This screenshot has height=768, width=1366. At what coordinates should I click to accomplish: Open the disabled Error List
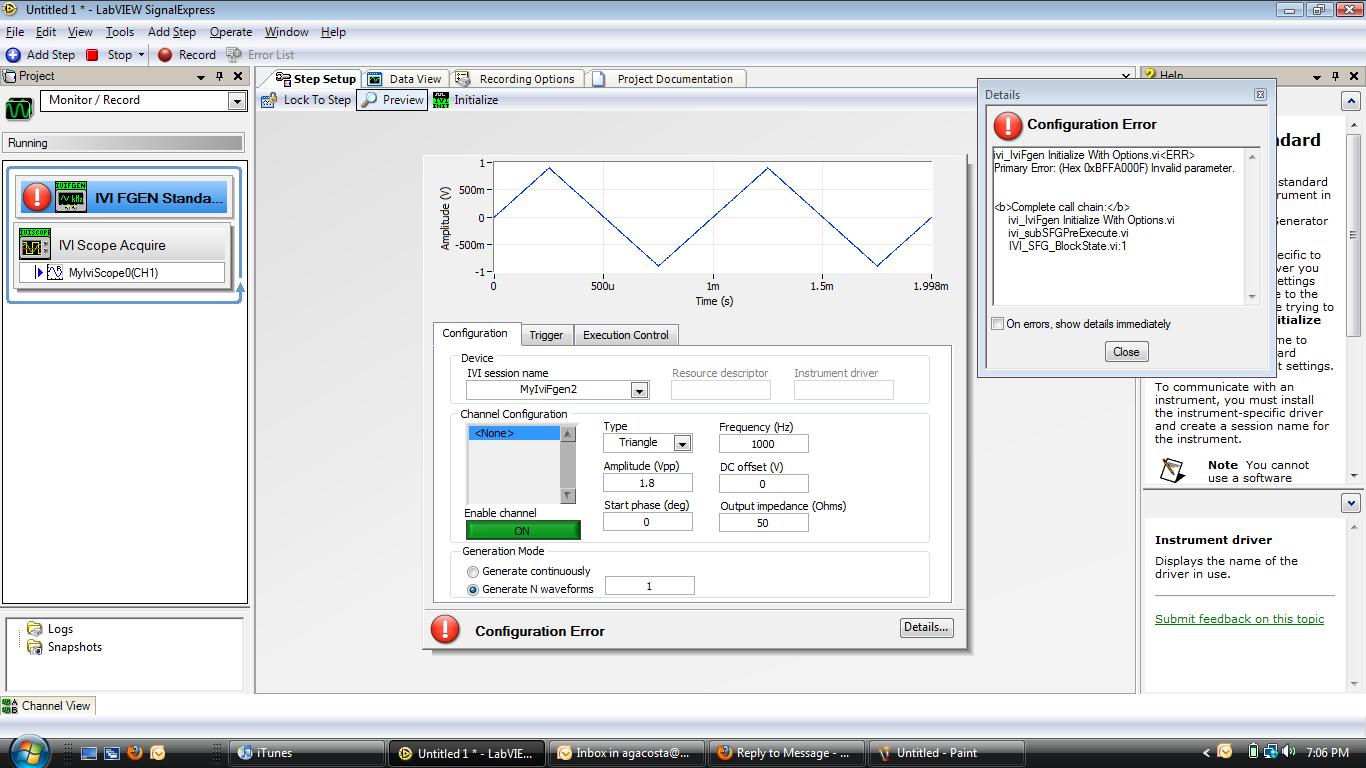pos(260,55)
